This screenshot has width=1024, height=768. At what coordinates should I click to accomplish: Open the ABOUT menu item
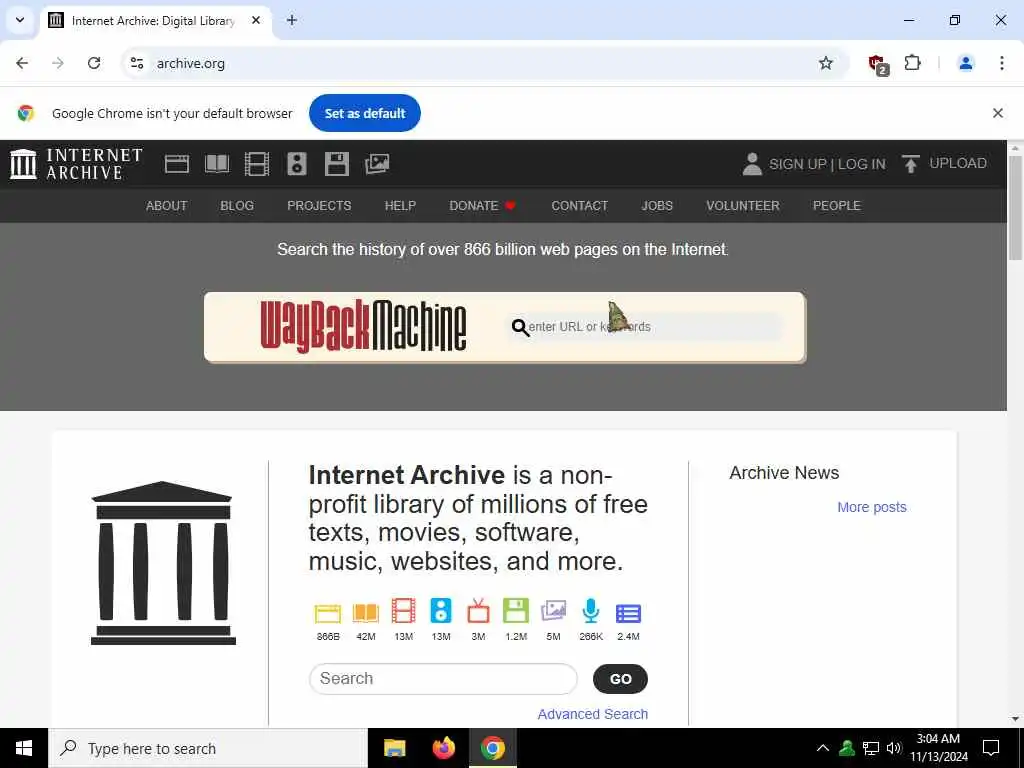point(167,205)
